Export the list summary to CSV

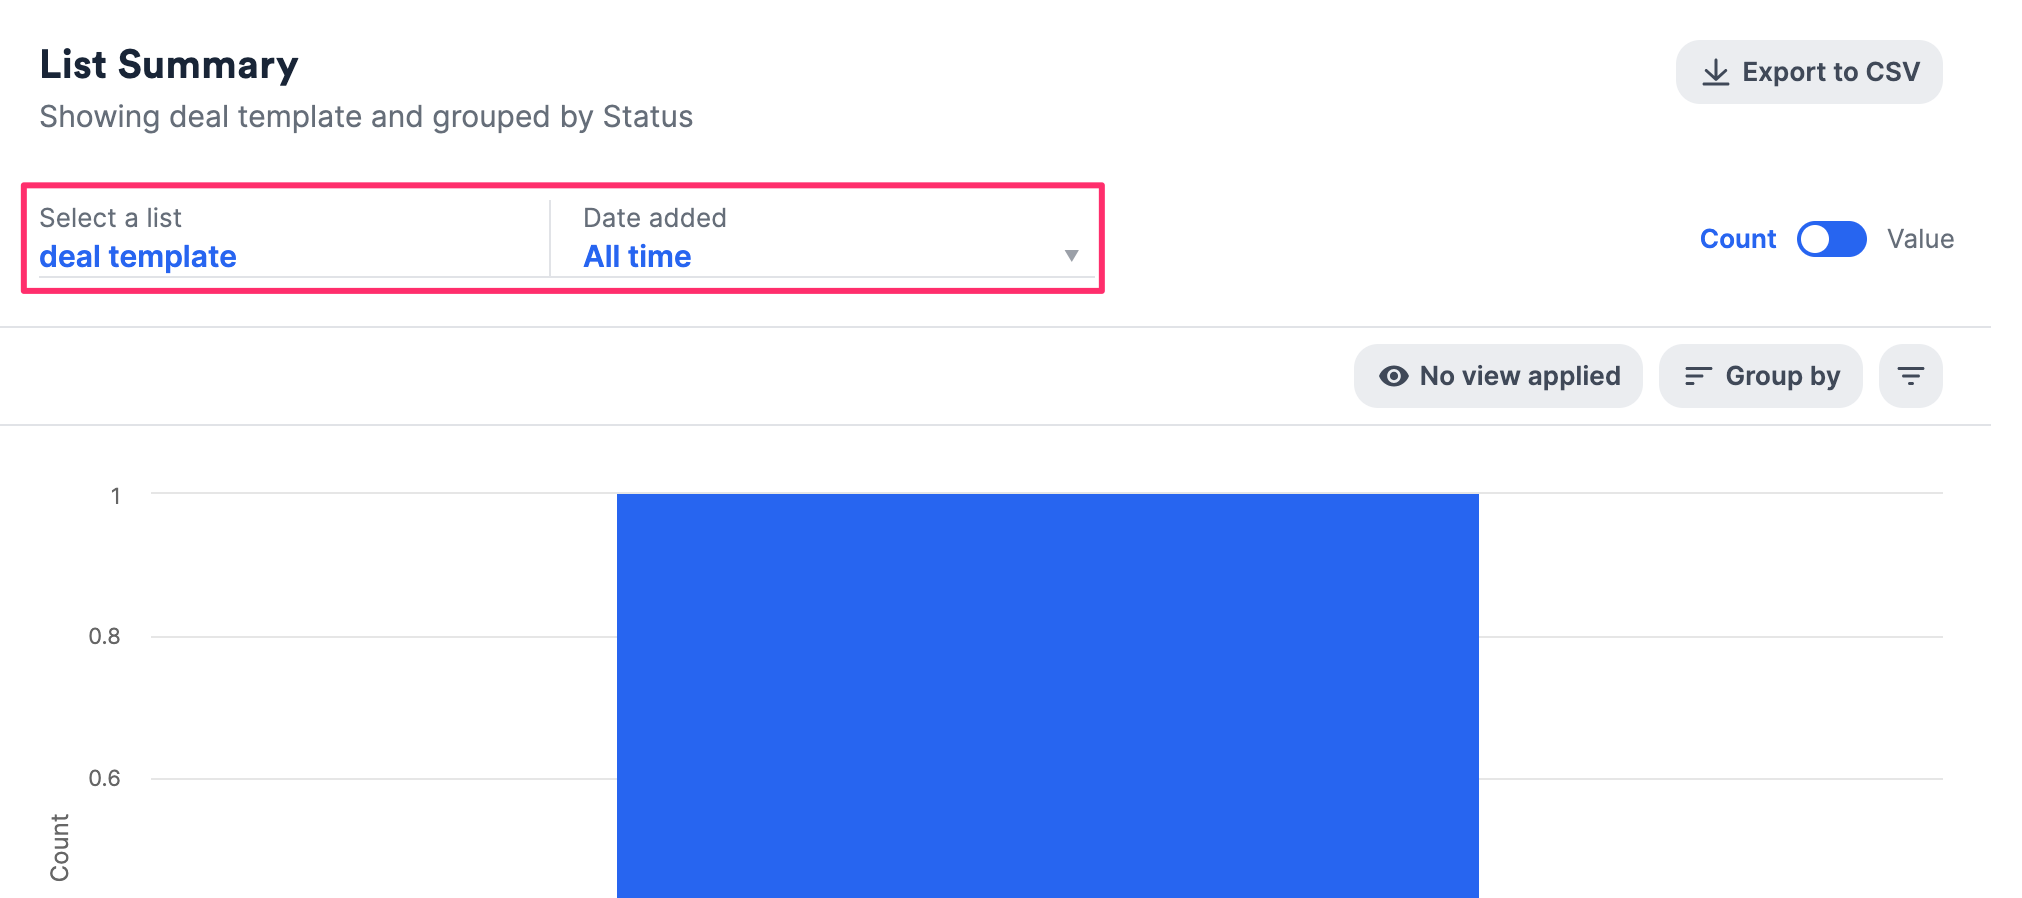click(x=1808, y=71)
